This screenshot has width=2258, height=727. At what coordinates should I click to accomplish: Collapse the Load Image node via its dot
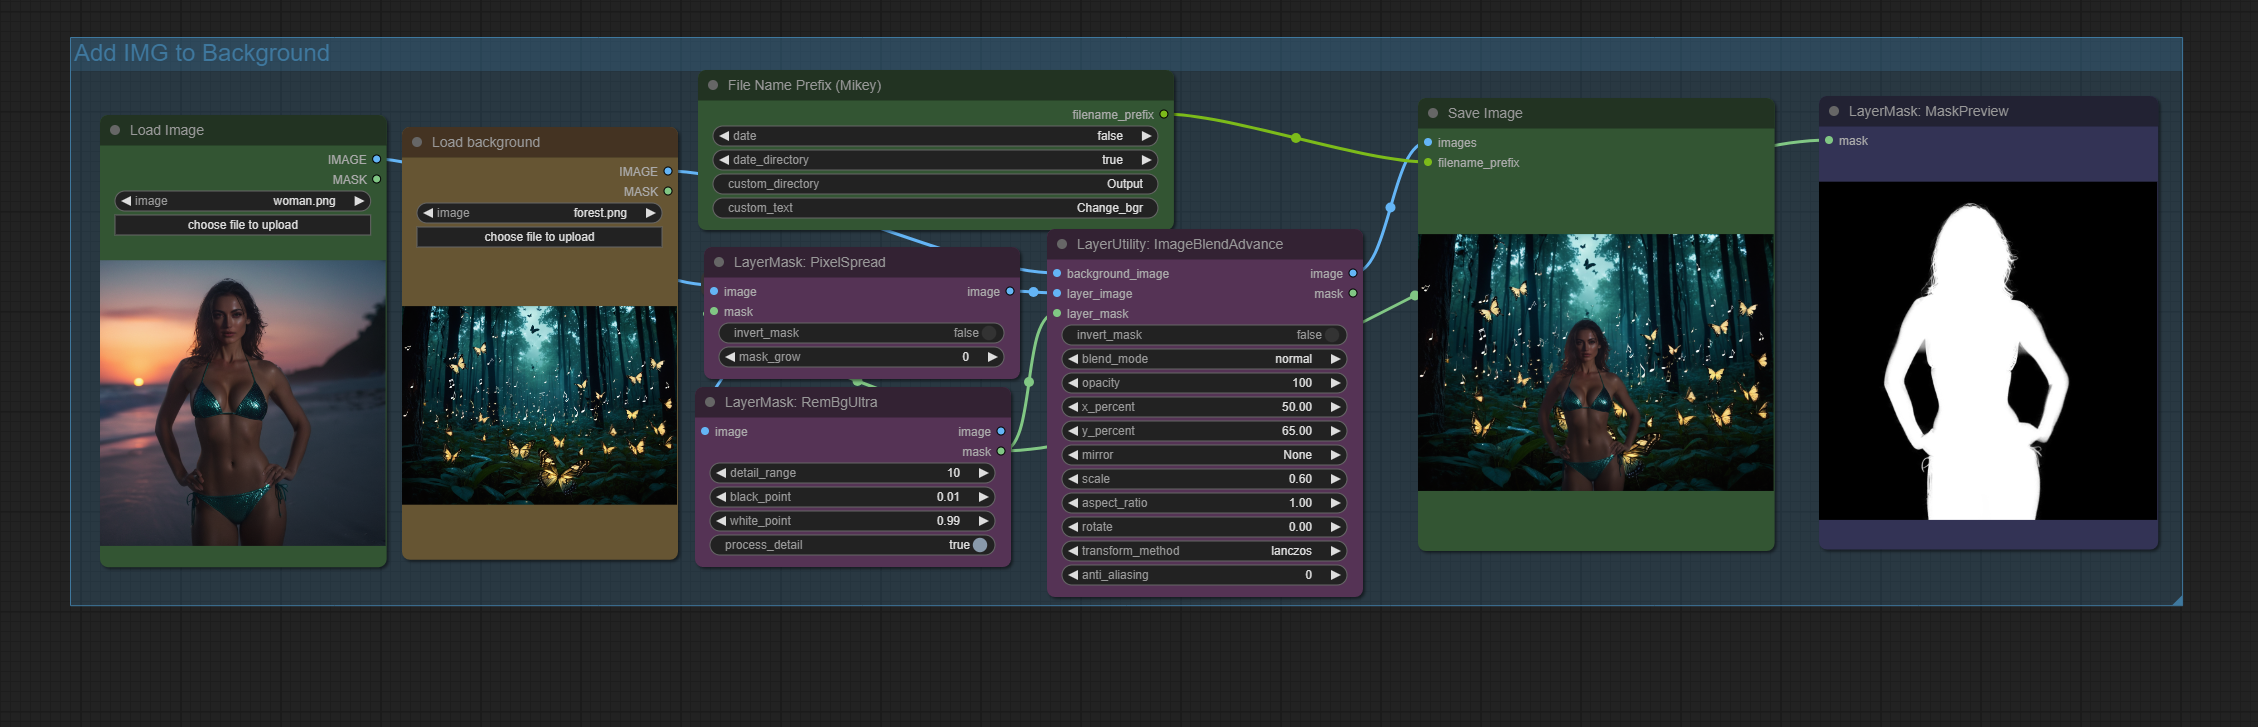tap(115, 130)
